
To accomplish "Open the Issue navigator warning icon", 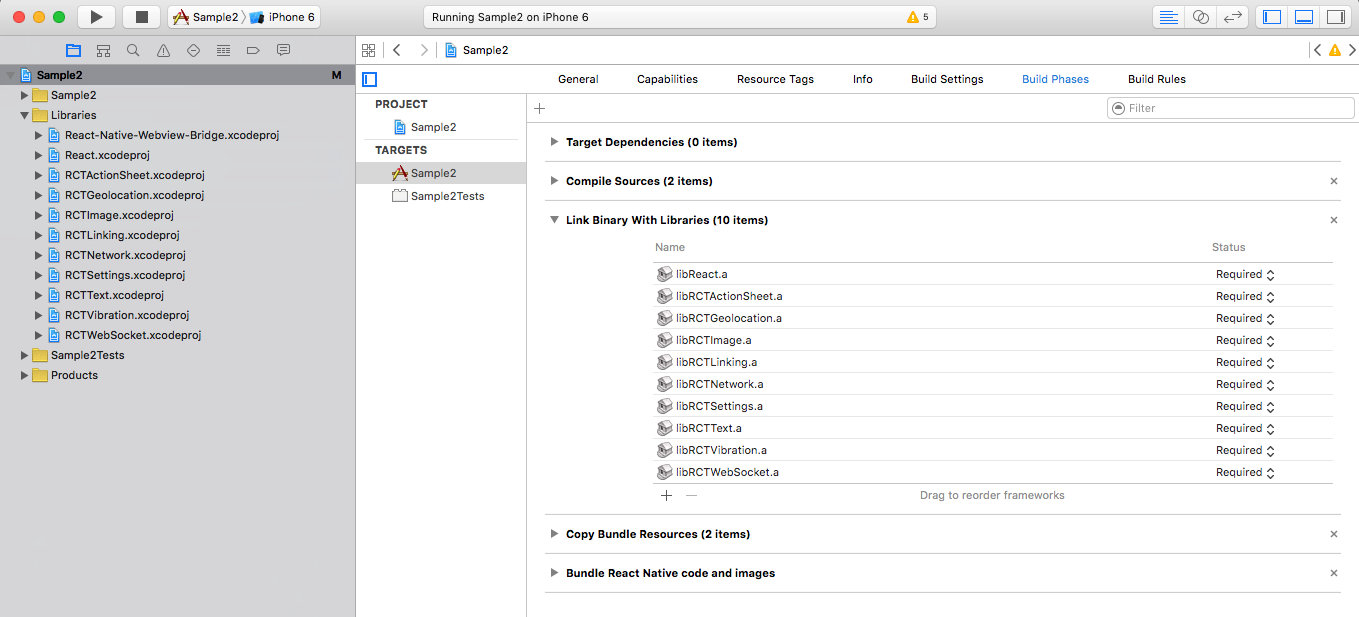I will [163, 51].
